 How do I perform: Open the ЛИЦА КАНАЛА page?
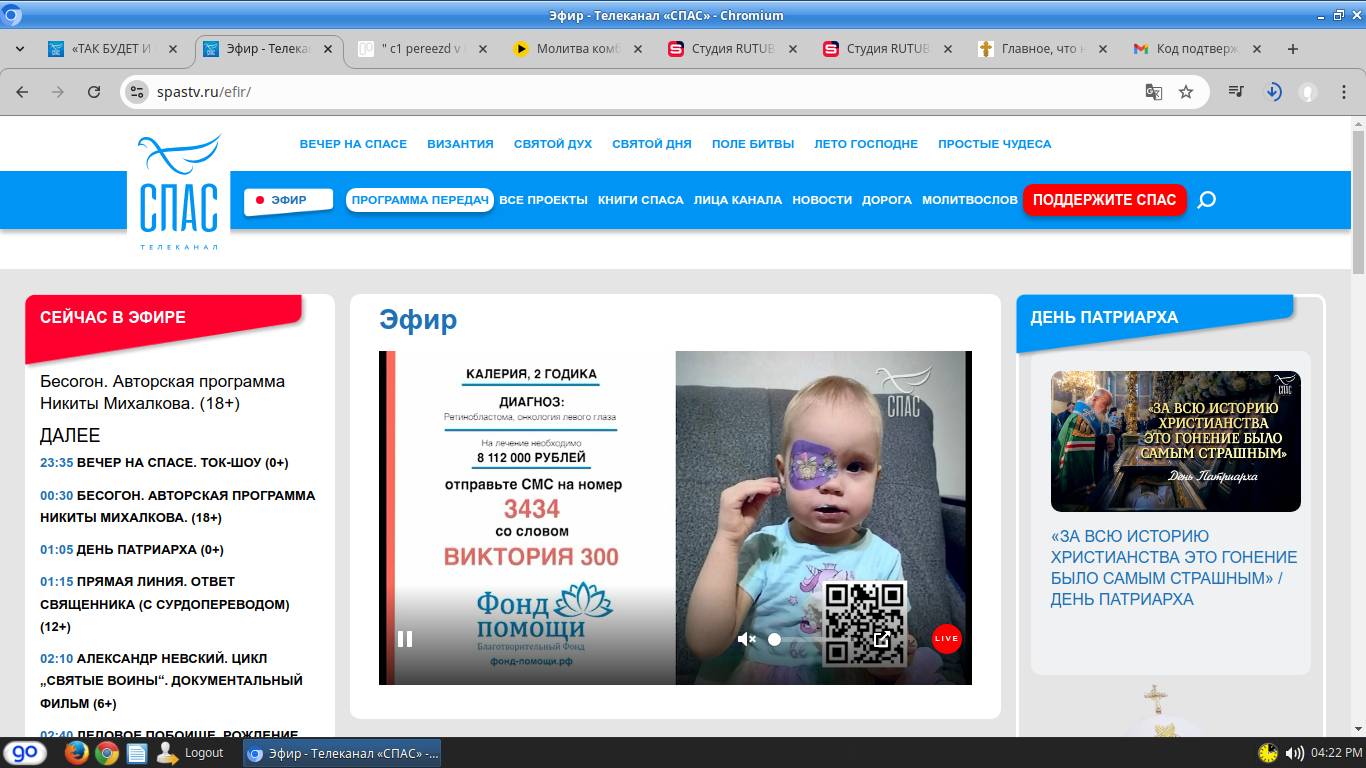[x=738, y=200]
